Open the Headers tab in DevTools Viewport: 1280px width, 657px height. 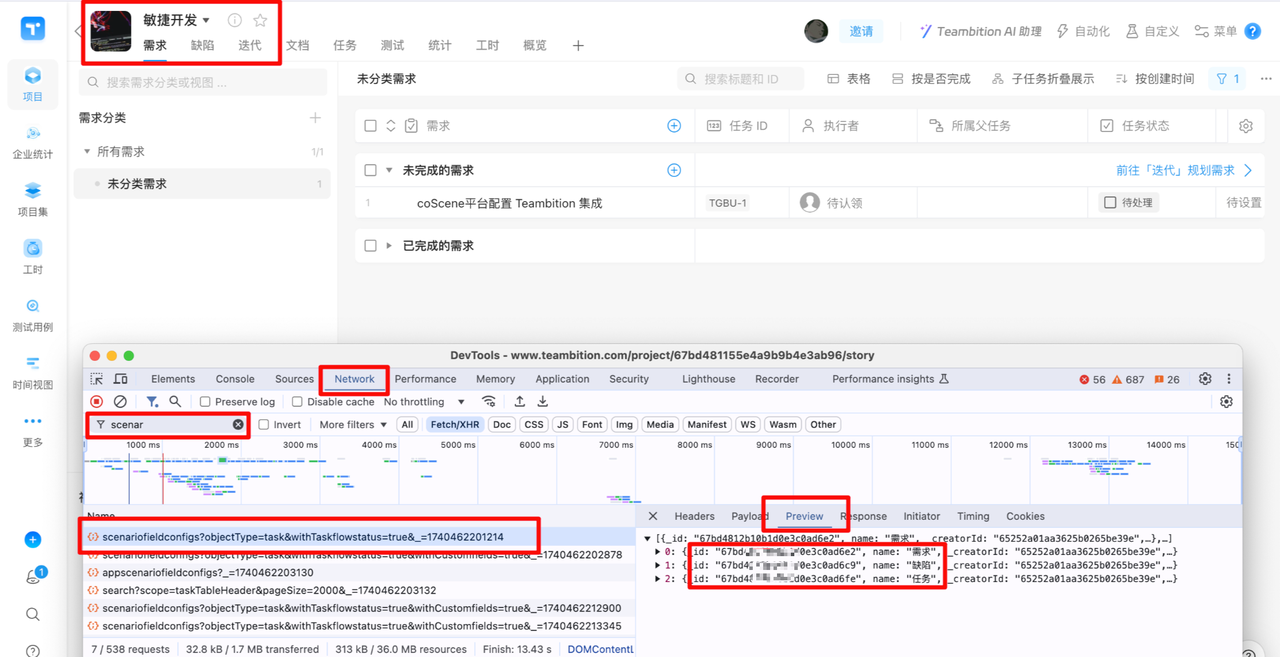pos(694,516)
